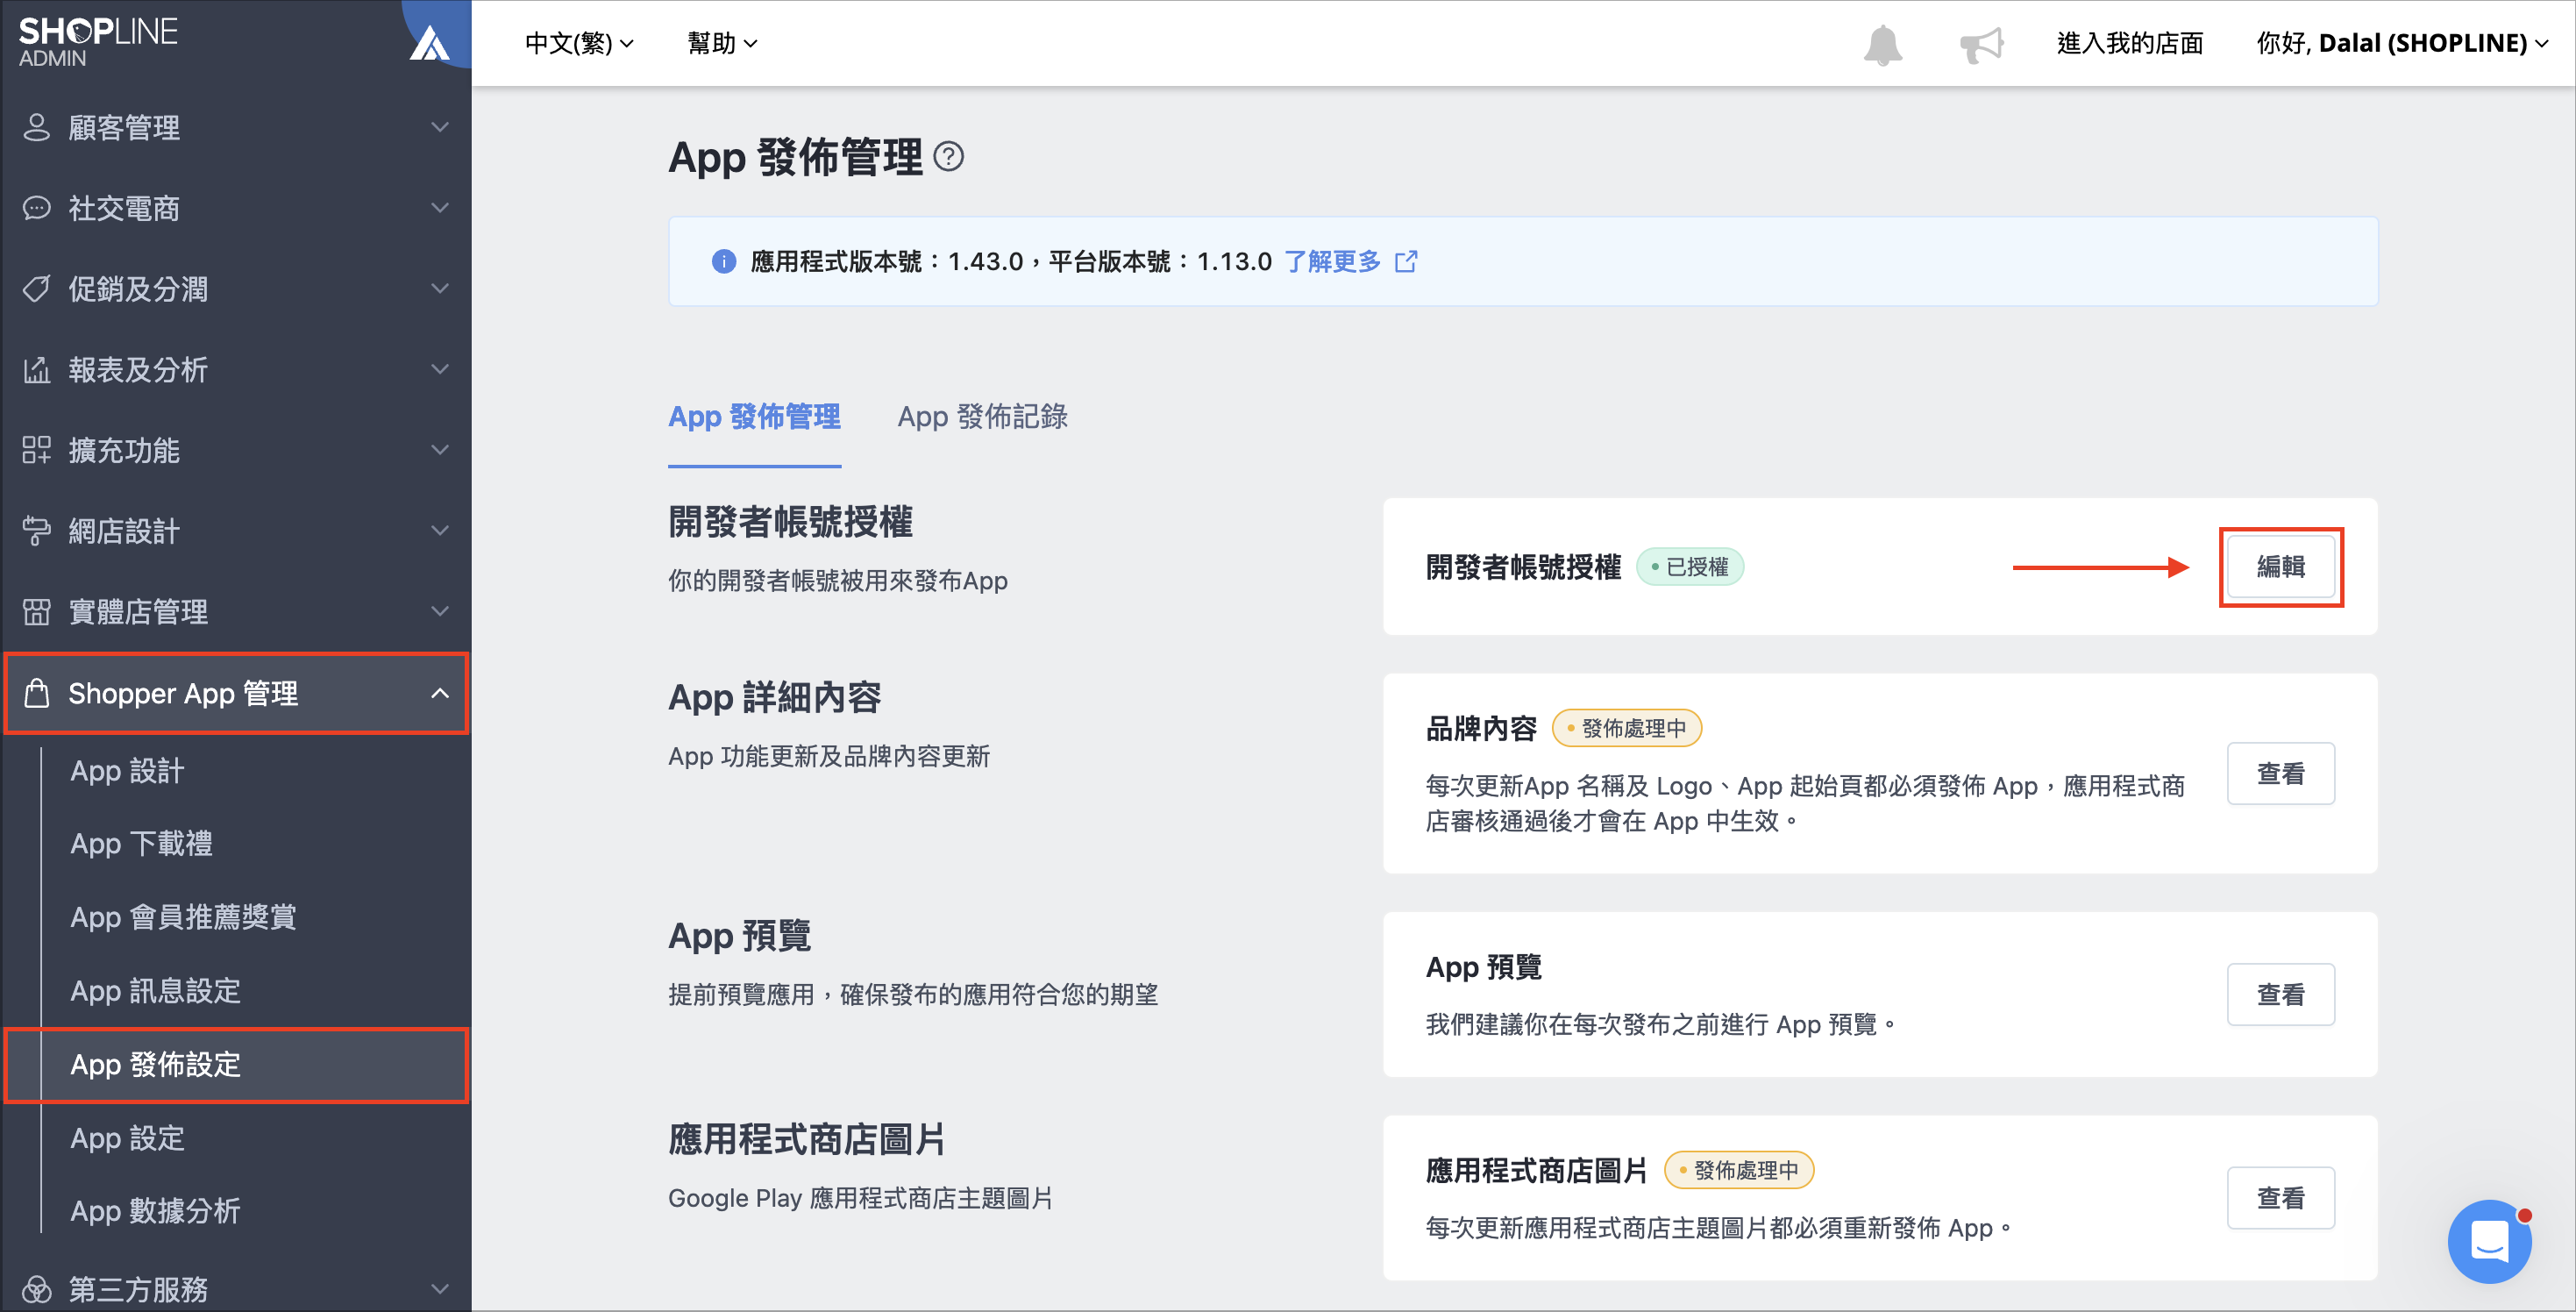Click 發佈處理中 badge beside 應用程式商店圖片
This screenshot has width=2576, height=1312.
point(1739,1170)
